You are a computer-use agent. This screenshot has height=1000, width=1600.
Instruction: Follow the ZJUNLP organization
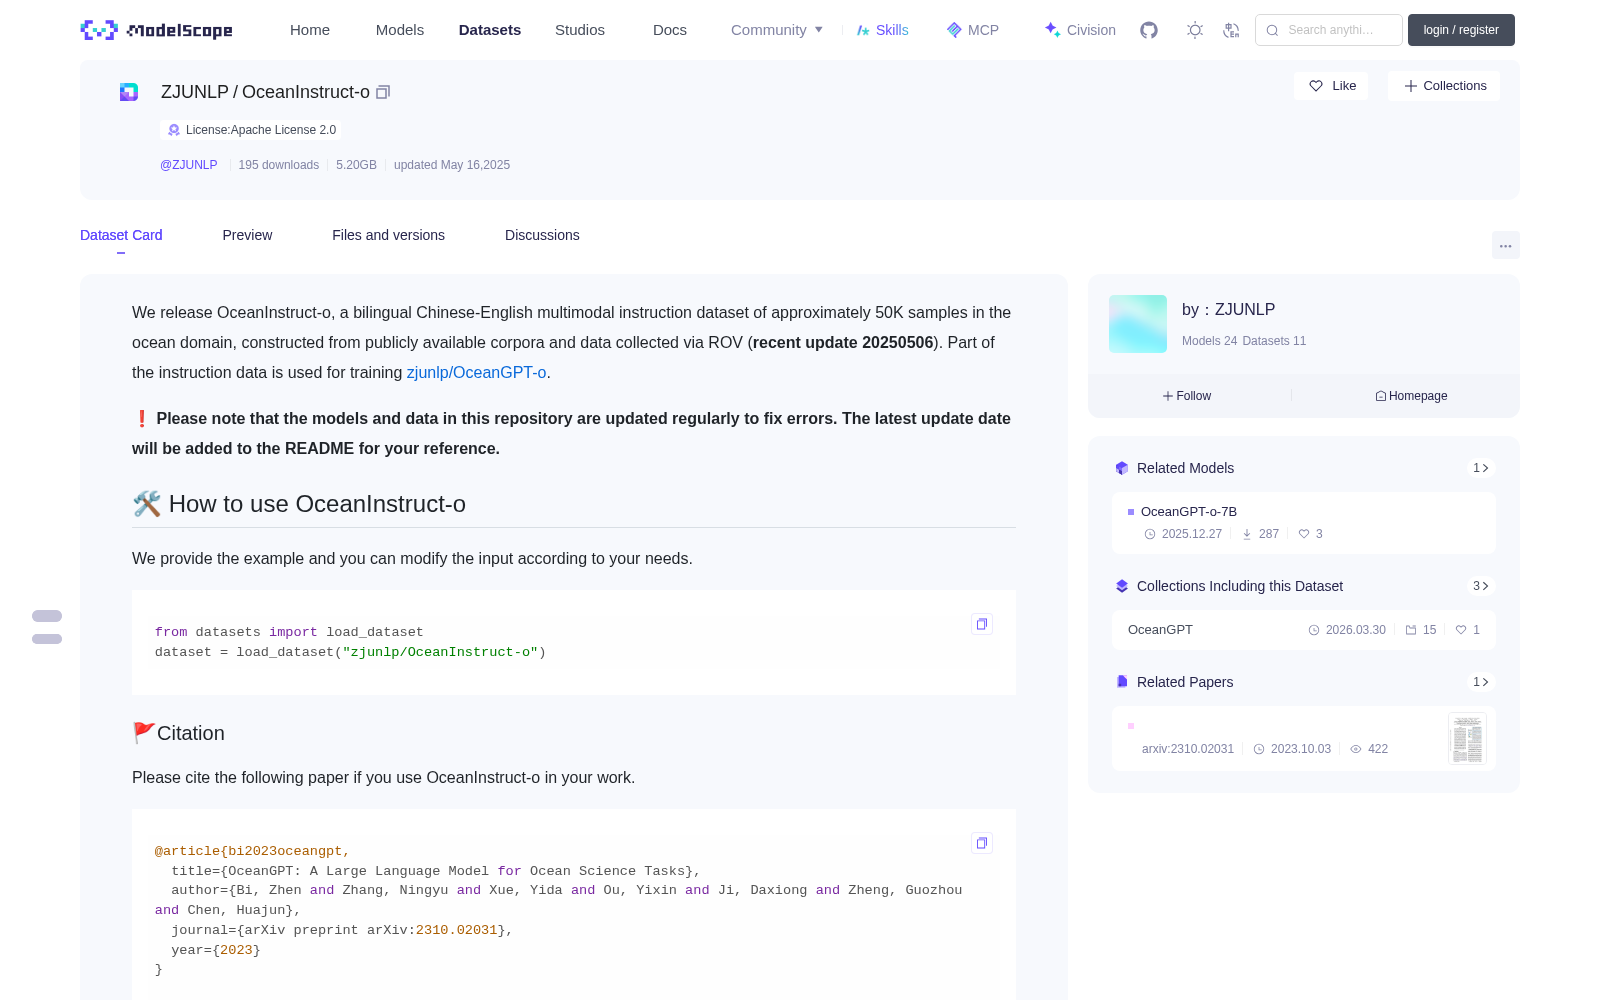click(1187, 396)
